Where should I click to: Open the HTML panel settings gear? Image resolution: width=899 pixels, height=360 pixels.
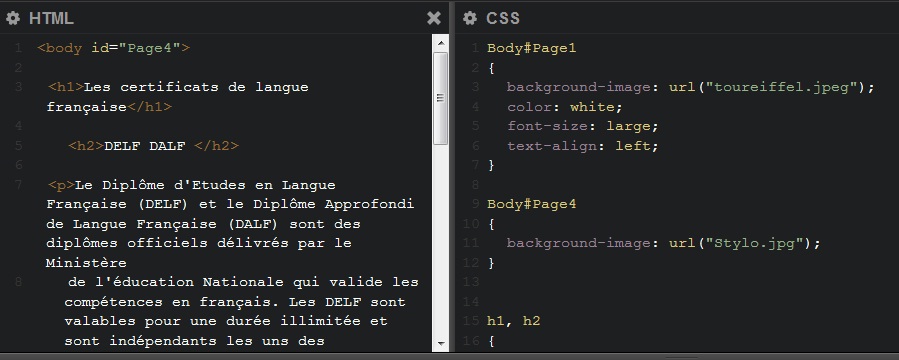coord(13,18)
